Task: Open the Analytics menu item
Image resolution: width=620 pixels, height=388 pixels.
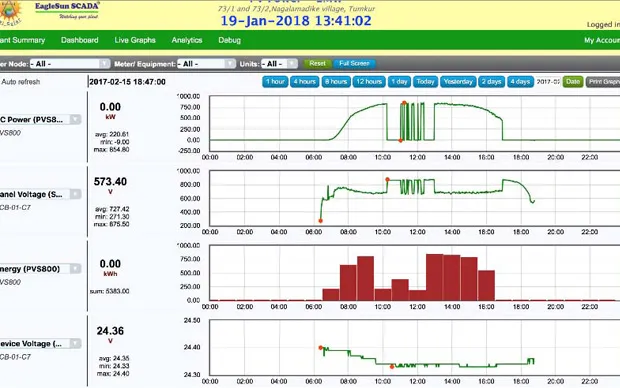Action: tap(187, 40)
